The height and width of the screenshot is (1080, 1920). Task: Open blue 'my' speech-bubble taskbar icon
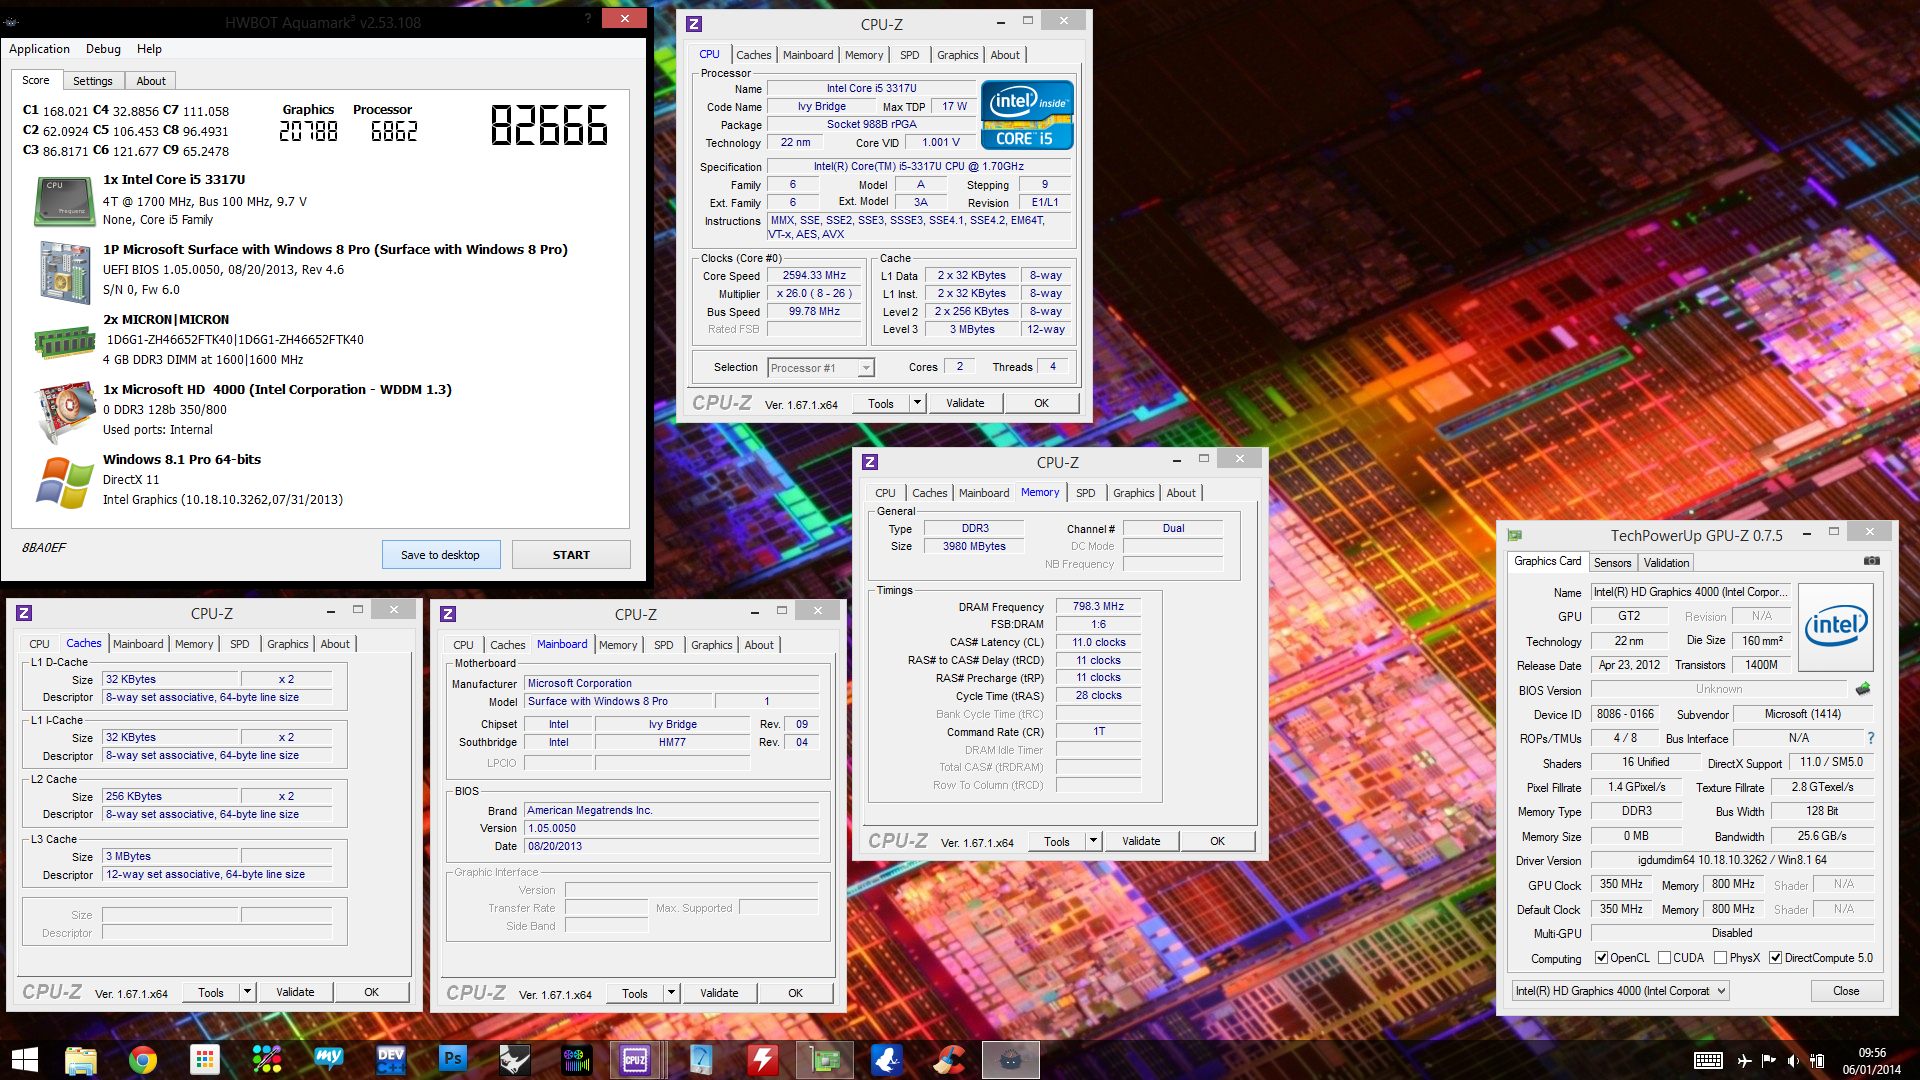tap(329, 1060)
